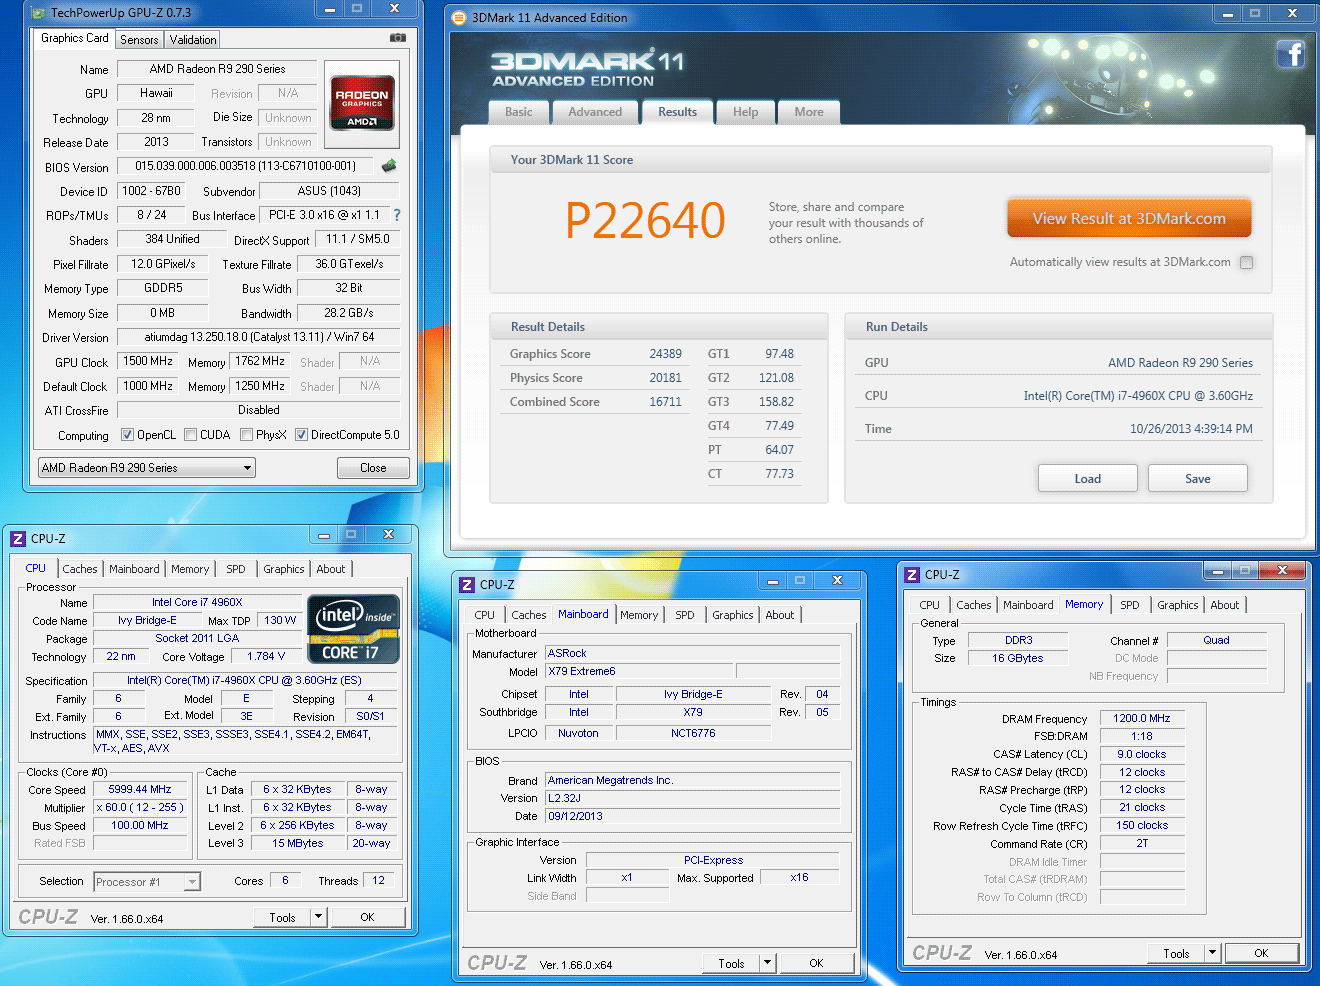Click the GPU-Z screenshot camera icon
Screen dimensions: 1320x986
pyautogui.click(x=398, y=38)
